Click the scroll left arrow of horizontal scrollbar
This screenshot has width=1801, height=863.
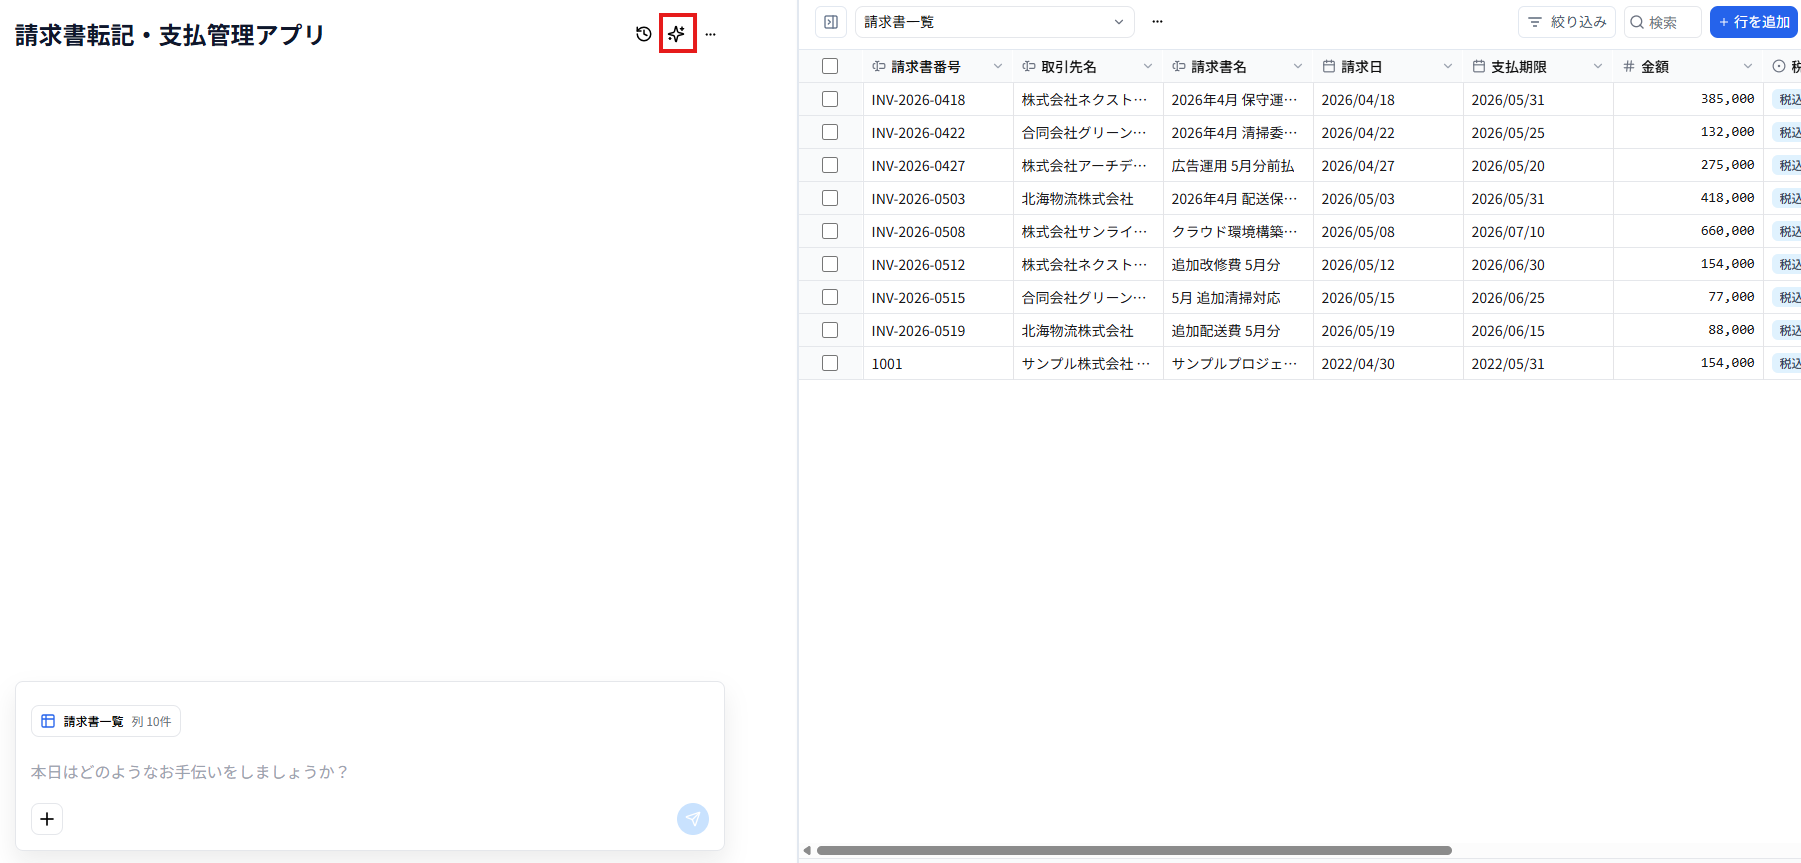807,851
